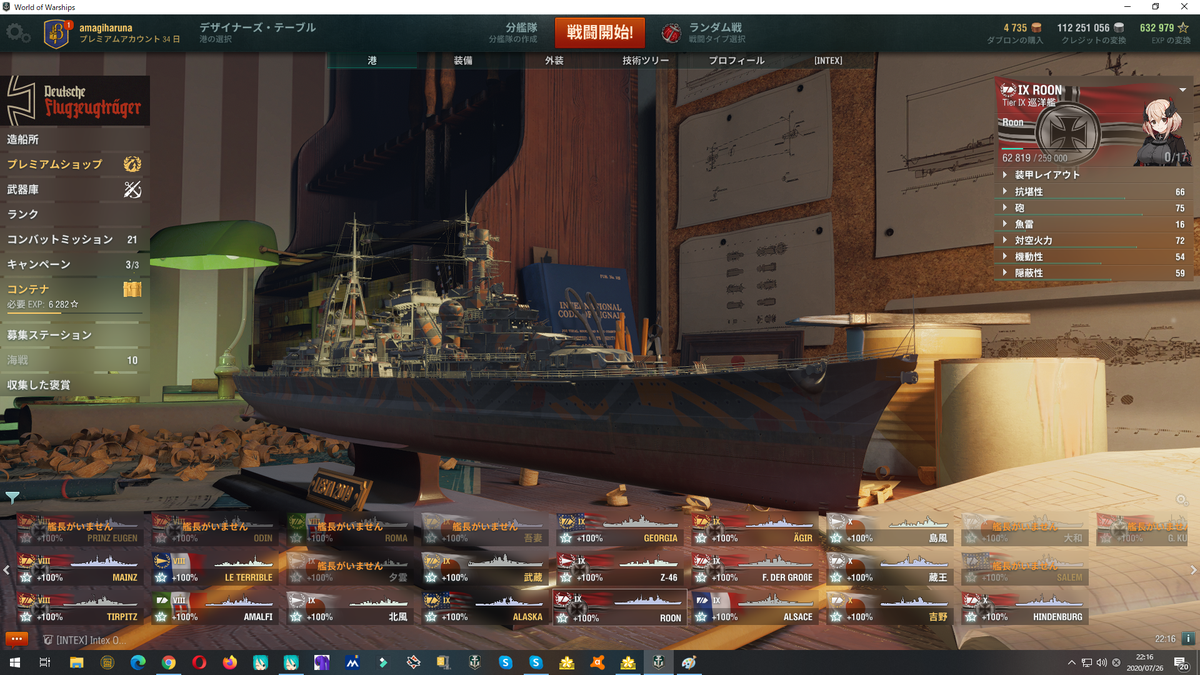Expand 機動性 stat row
Screen dimensions: 1200x675
(1093, 257)
